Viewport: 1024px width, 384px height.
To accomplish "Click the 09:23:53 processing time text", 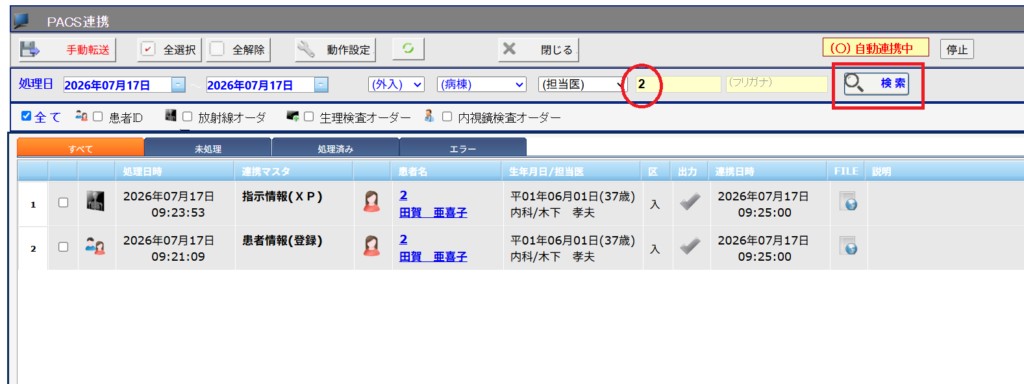I will click(x=178, y=212).
